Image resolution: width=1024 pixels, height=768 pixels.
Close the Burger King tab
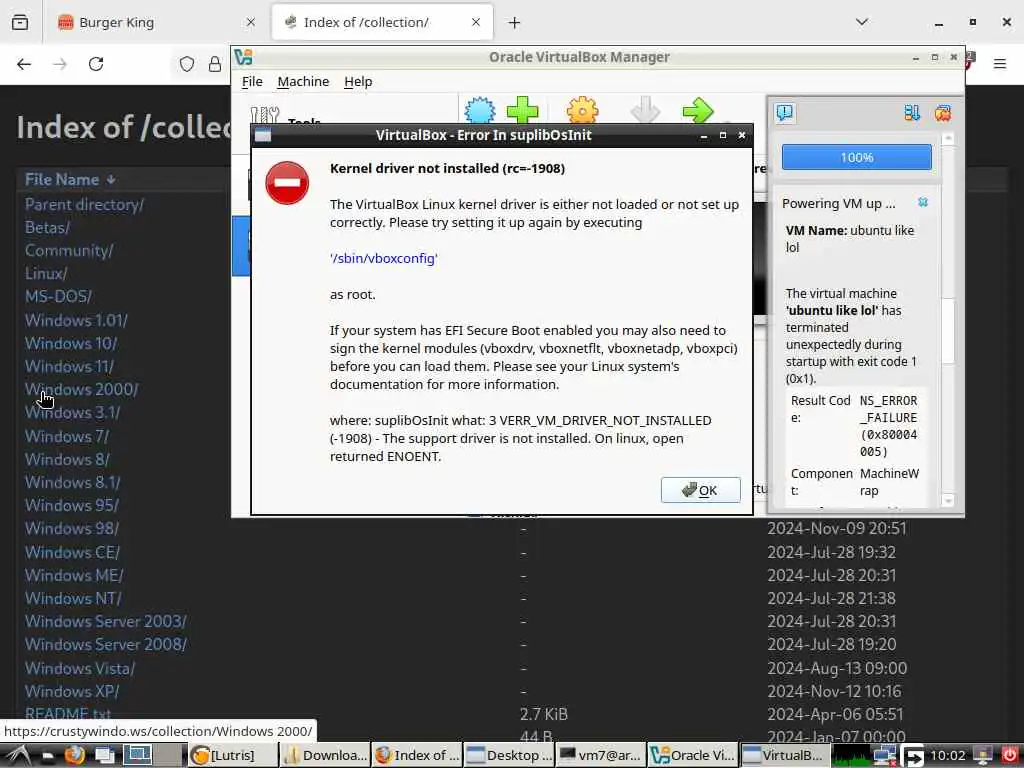click(x=250, y=22)
